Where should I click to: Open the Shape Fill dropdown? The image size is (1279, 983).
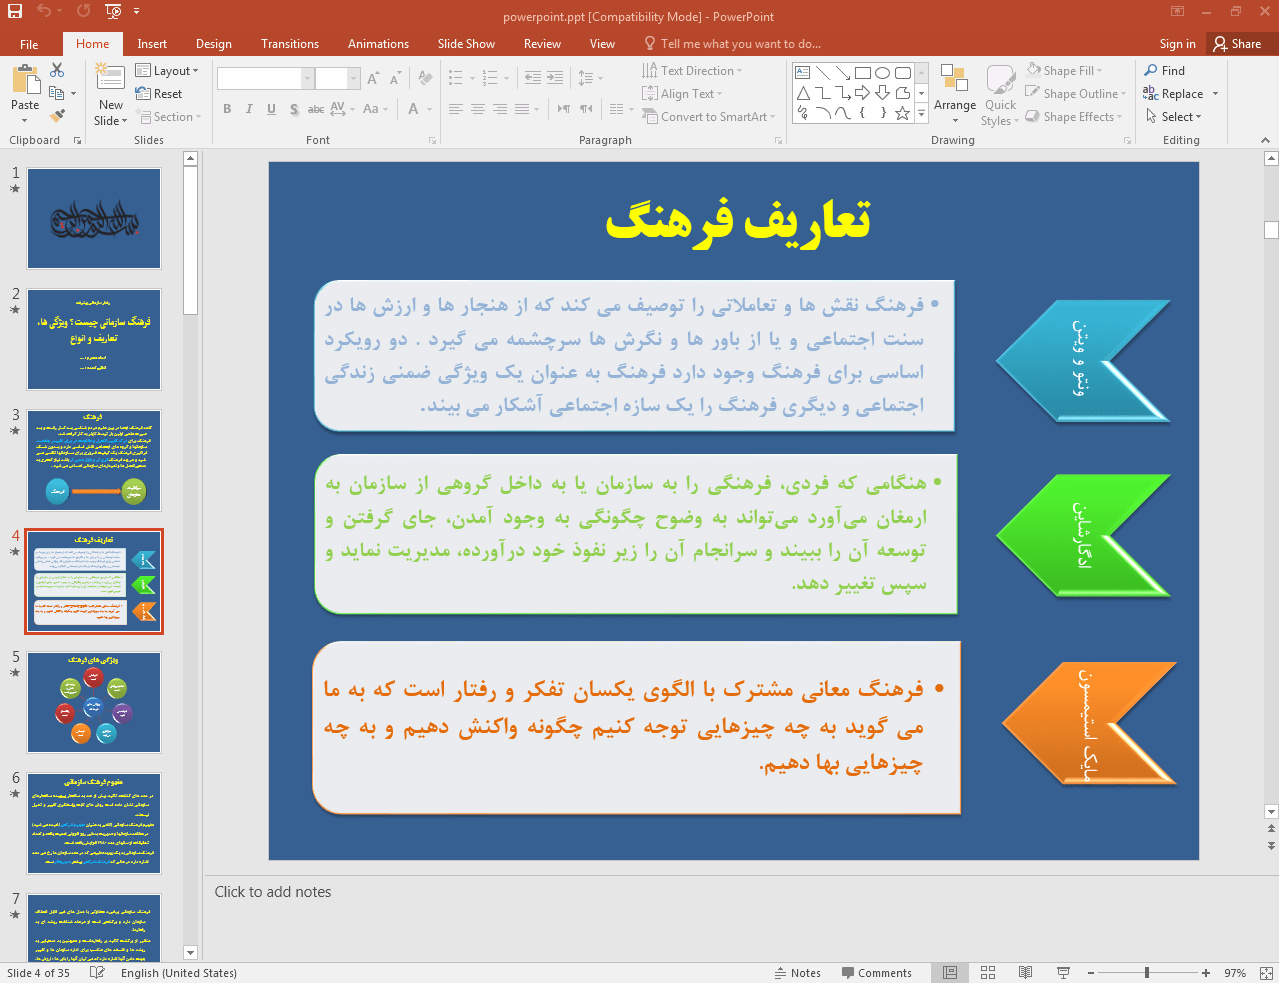point(1064,71)
